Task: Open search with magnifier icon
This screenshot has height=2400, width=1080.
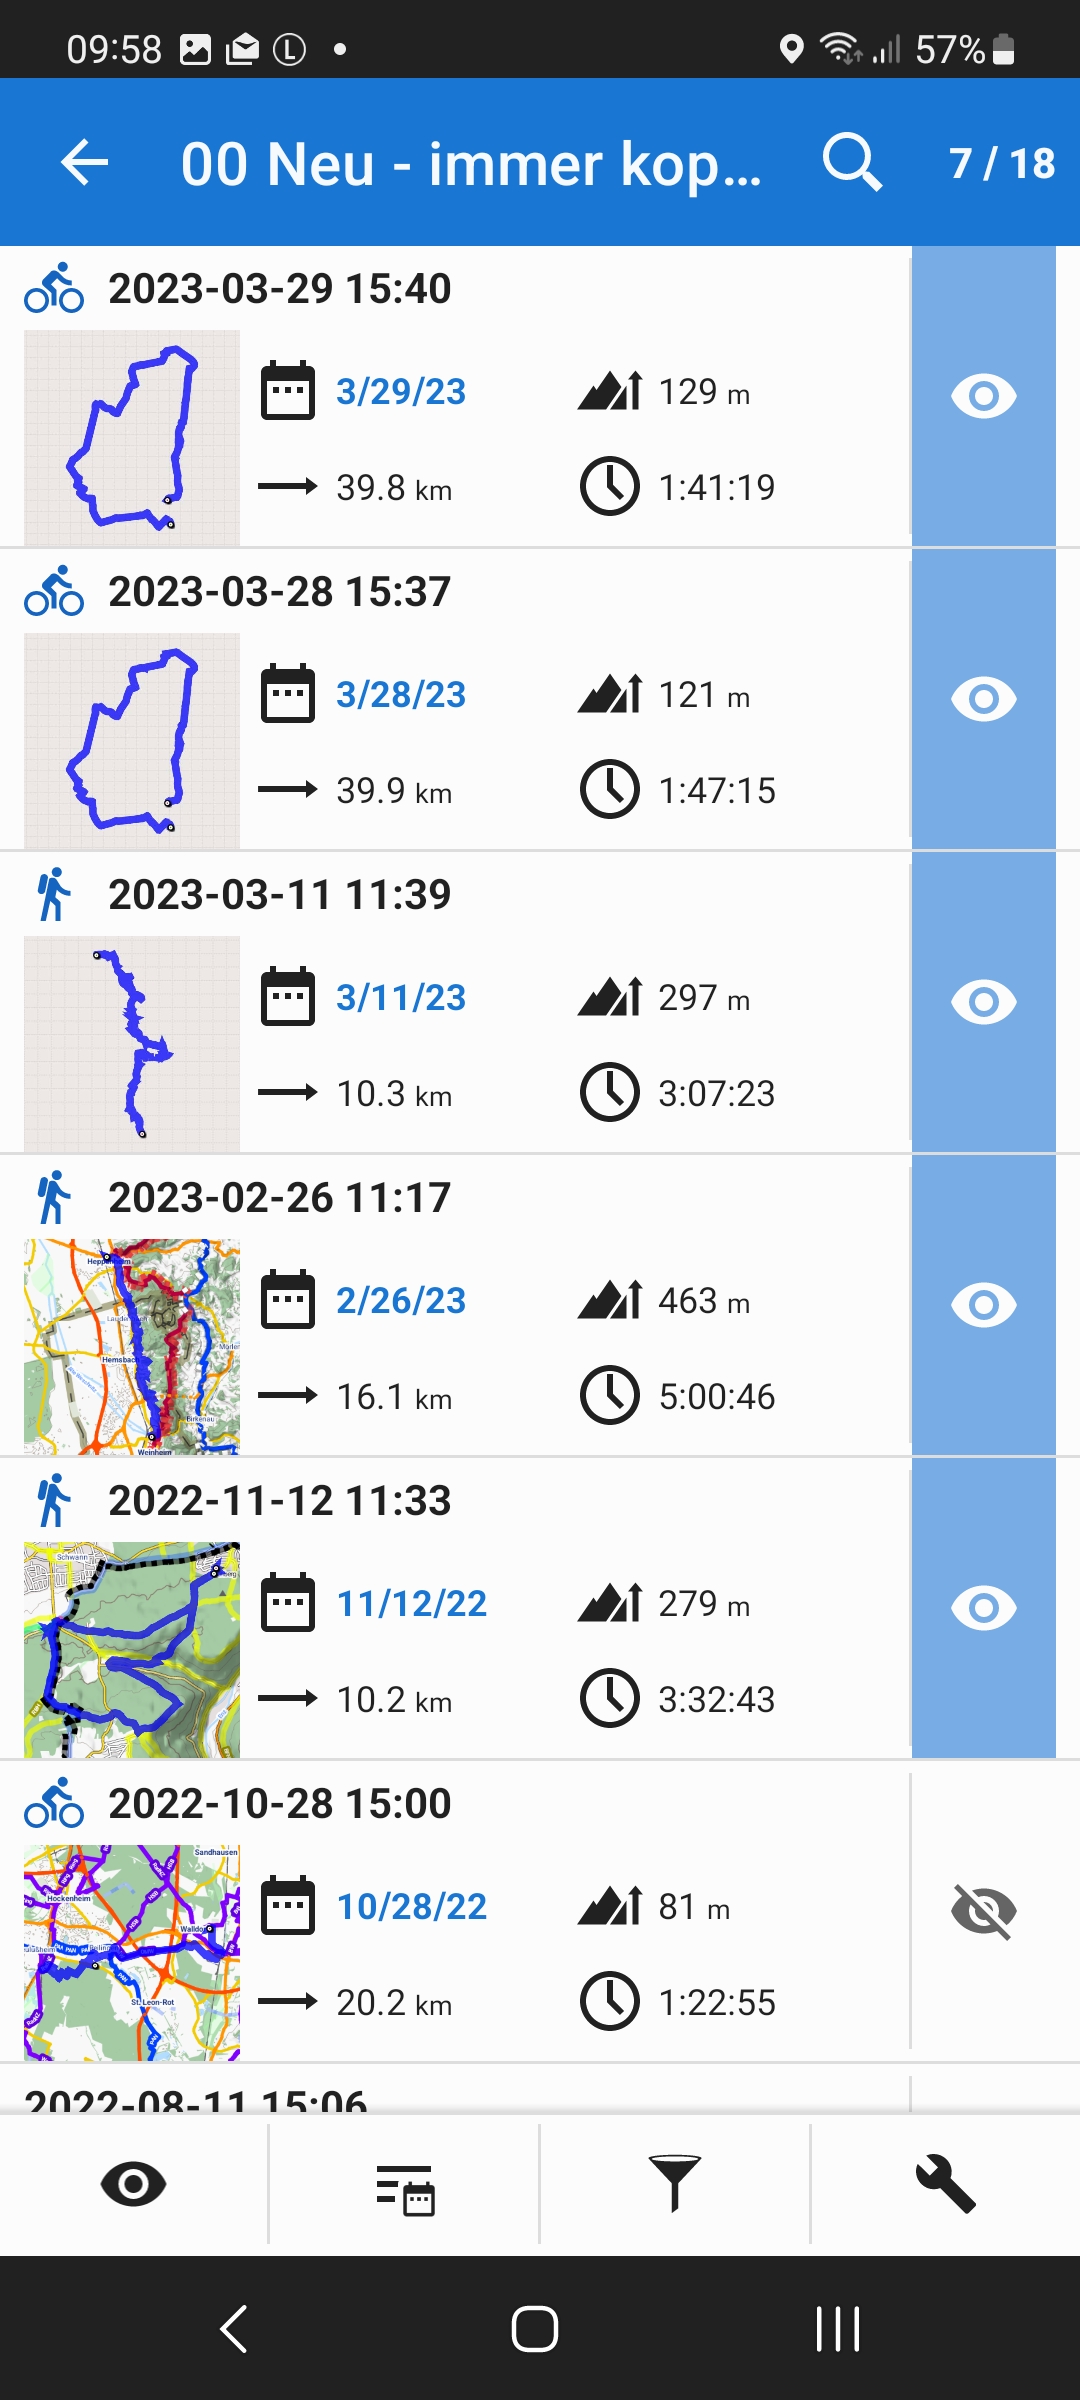Action: point(852,163)
